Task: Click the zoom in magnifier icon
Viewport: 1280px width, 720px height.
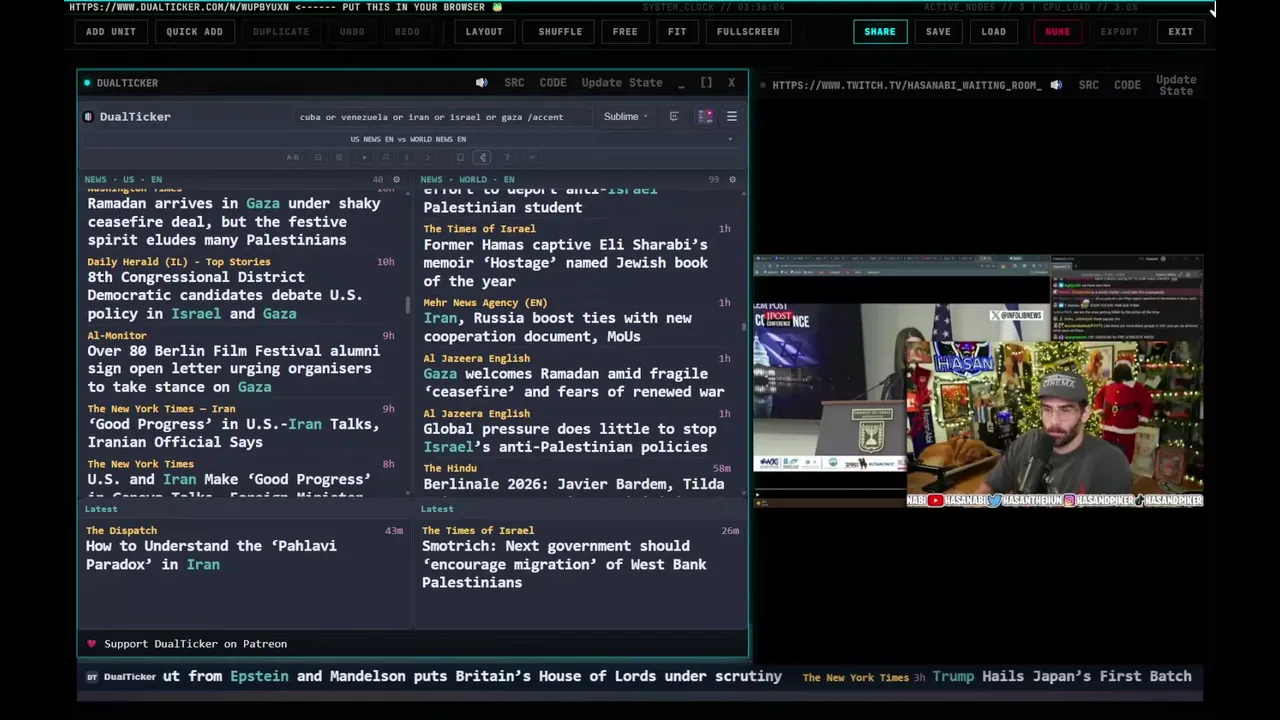Action: [x=339, y=157]
